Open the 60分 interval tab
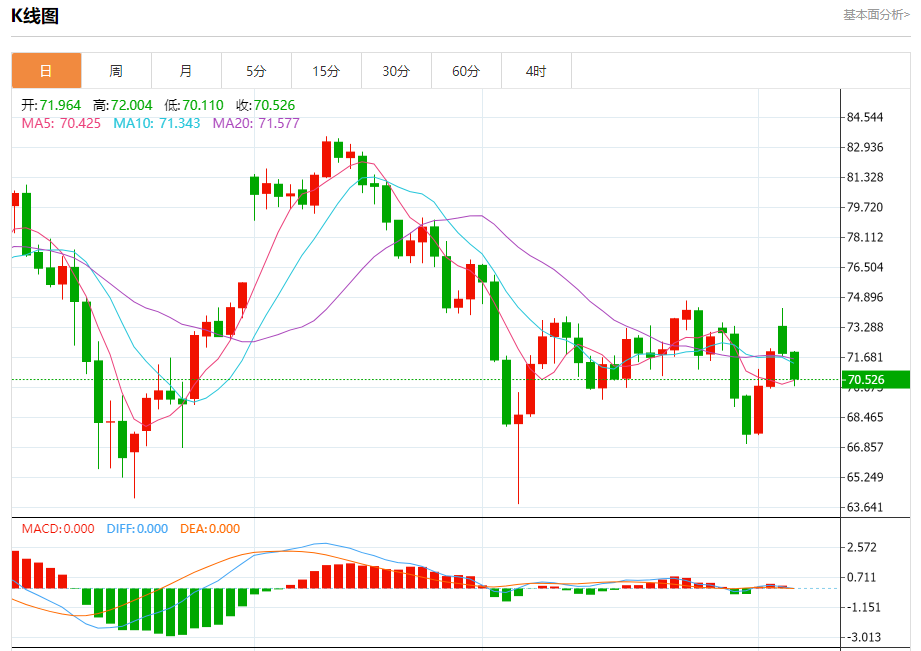The height and width of the screenshot is (651, 921). click(x=466, y=71)
